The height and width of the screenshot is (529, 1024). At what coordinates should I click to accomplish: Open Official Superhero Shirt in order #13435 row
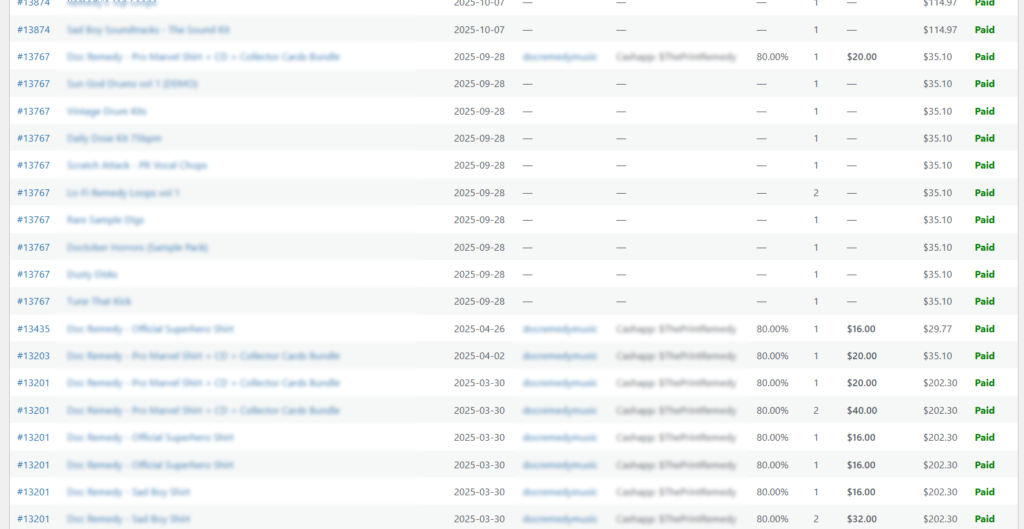[150, 329]
